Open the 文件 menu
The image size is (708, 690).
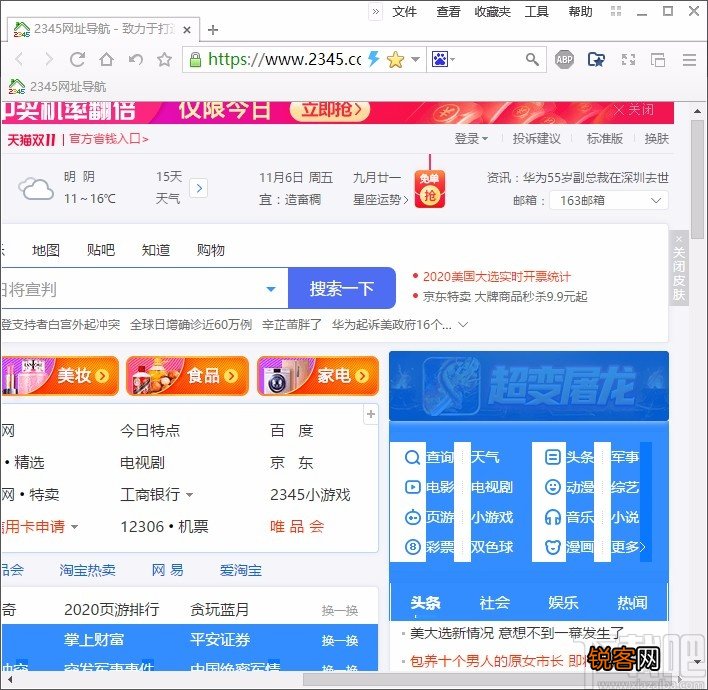click(x=404, y=12)
